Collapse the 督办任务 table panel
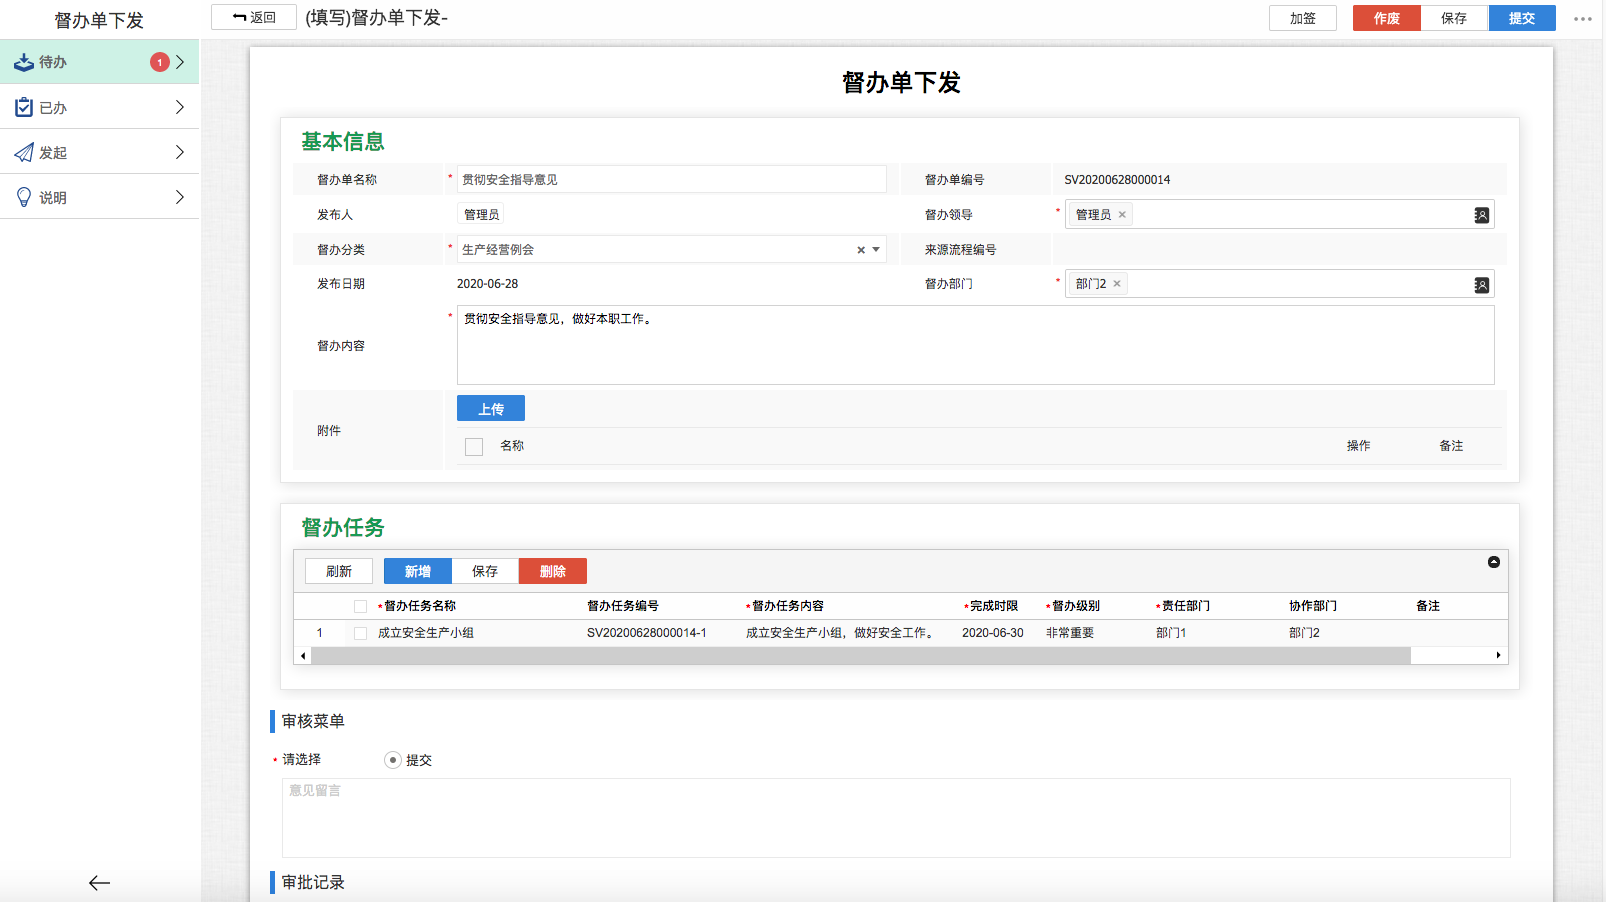The width and height of the screenshot is (1606, 902). coord(1494,562)
